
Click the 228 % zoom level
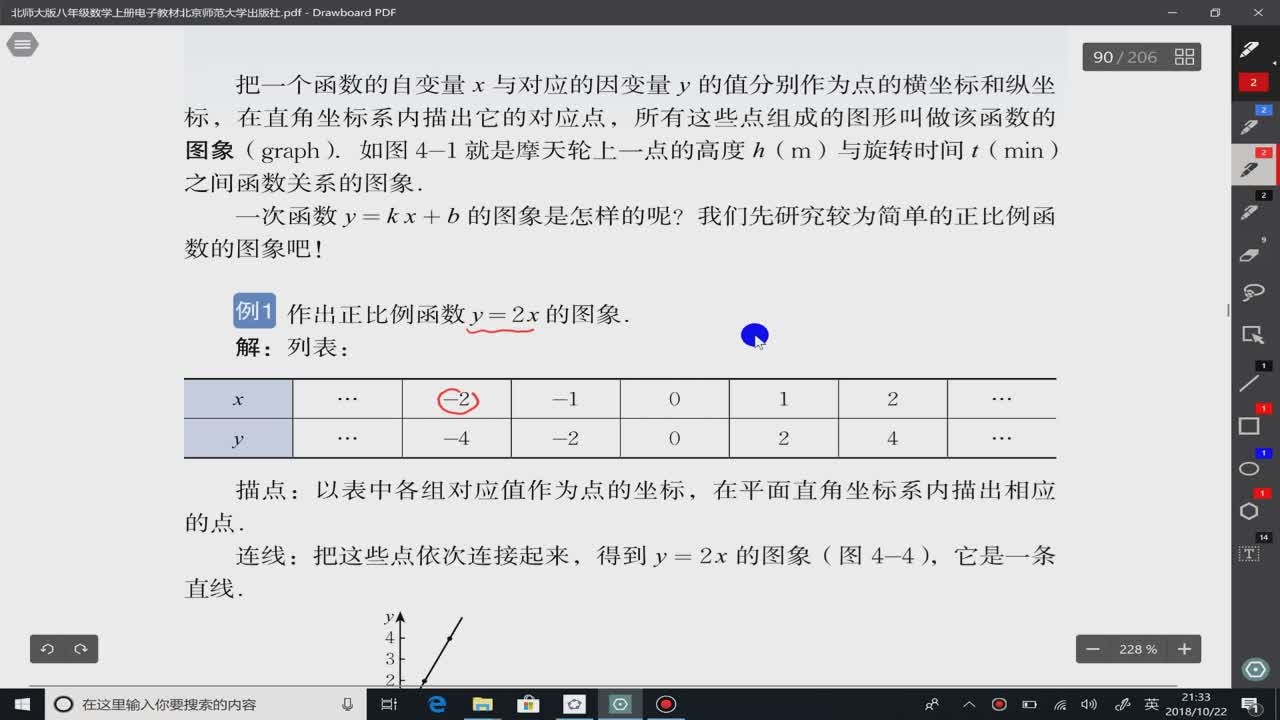(x=1138, y=649)
